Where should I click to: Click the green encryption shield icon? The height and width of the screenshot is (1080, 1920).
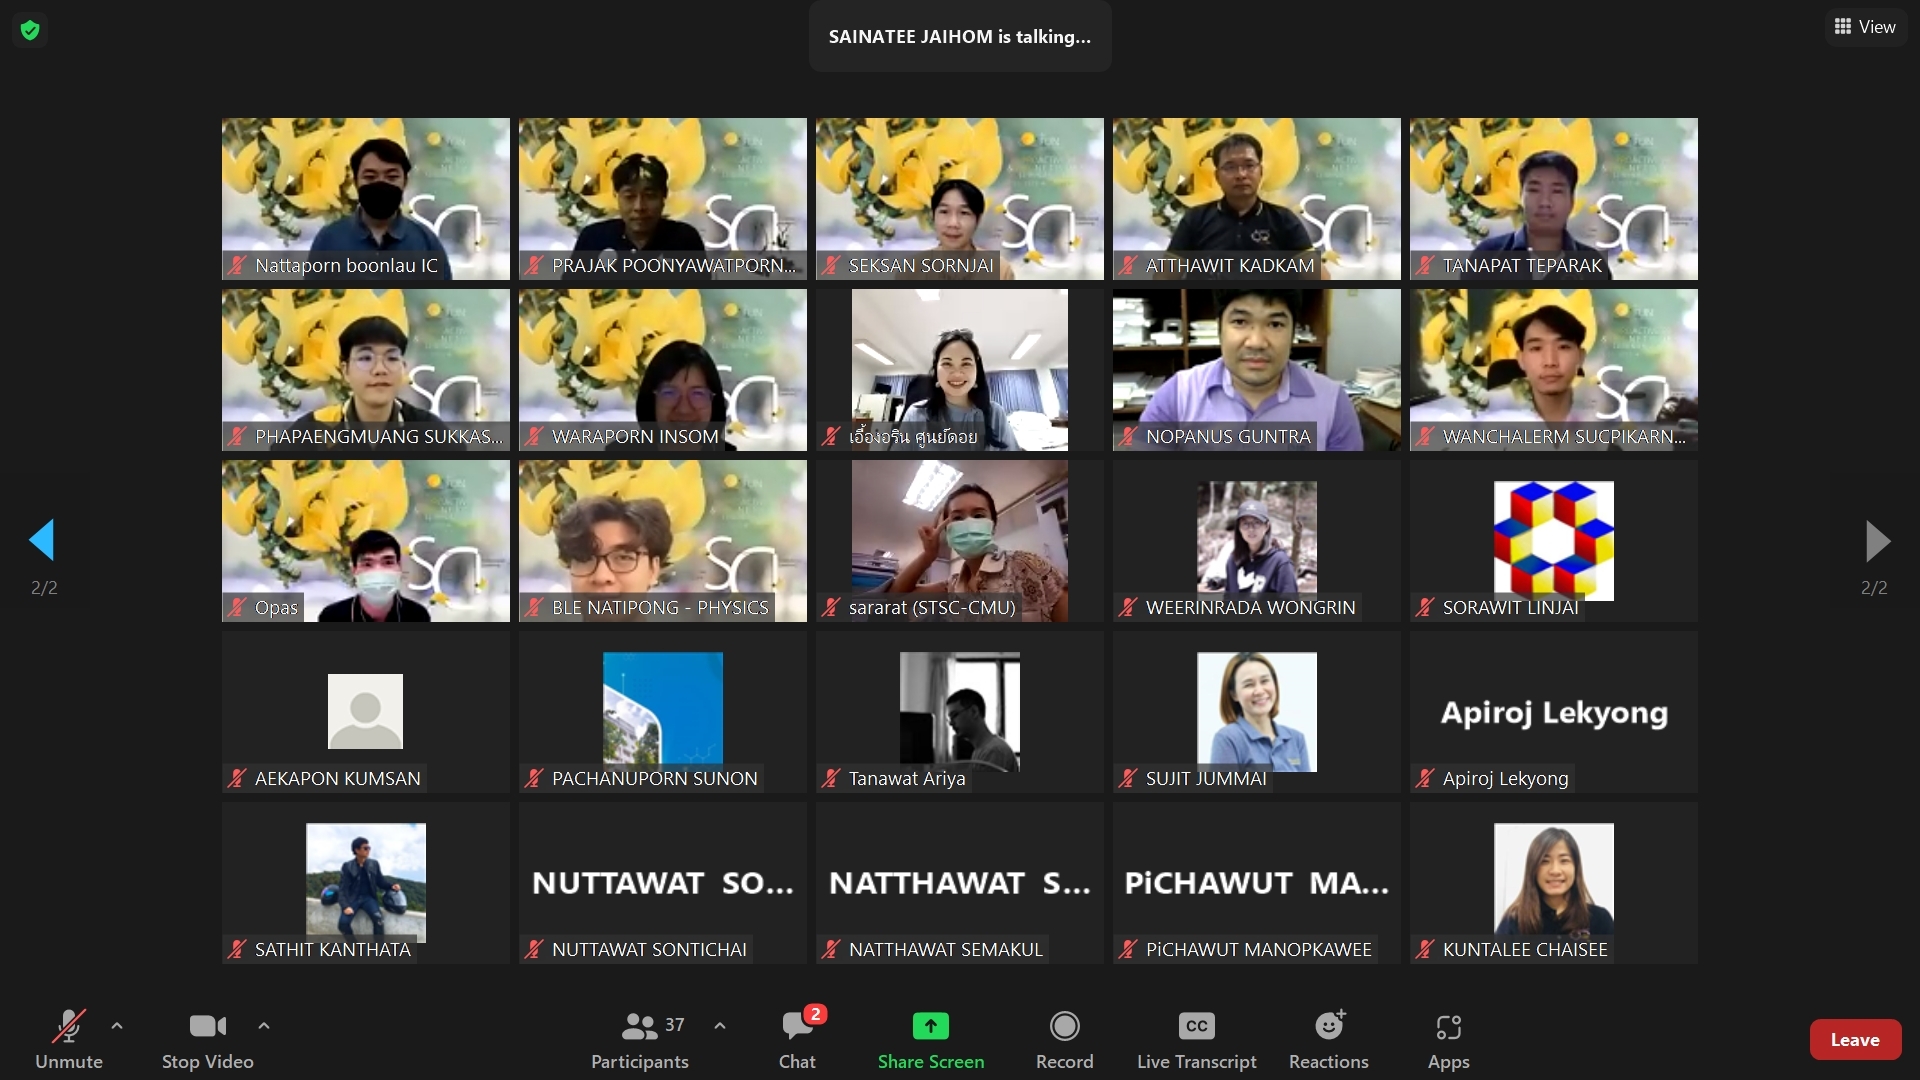coord(30,30)
